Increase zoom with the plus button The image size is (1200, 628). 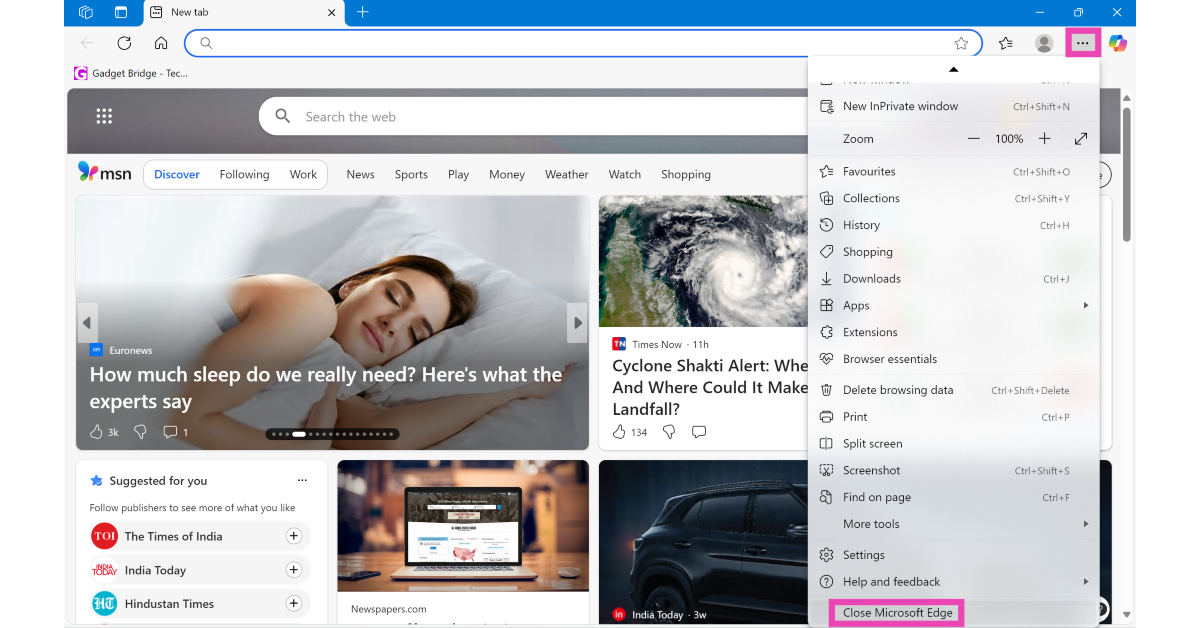[x=1044, y=139]
